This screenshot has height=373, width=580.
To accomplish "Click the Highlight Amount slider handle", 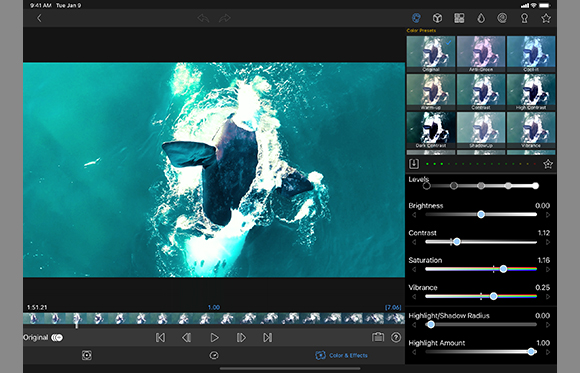I will pos(531,352).
